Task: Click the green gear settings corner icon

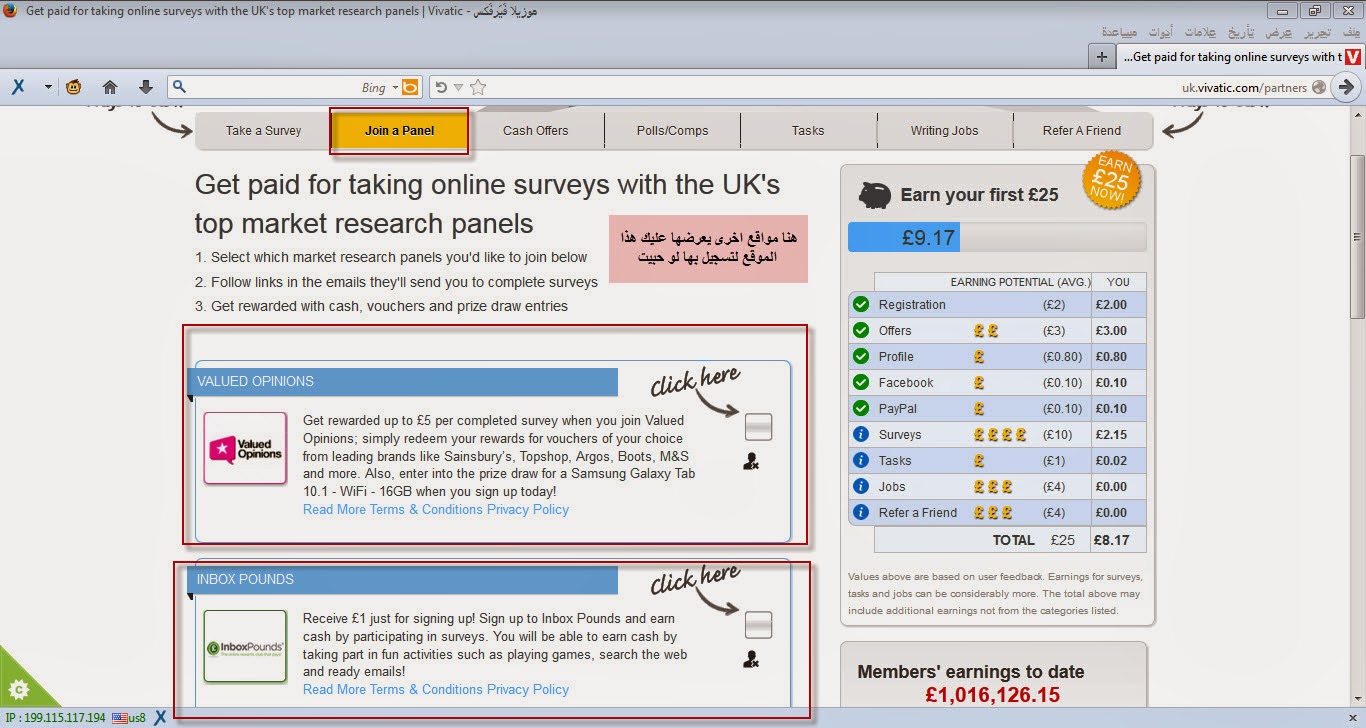Action: tap(18, 690)
